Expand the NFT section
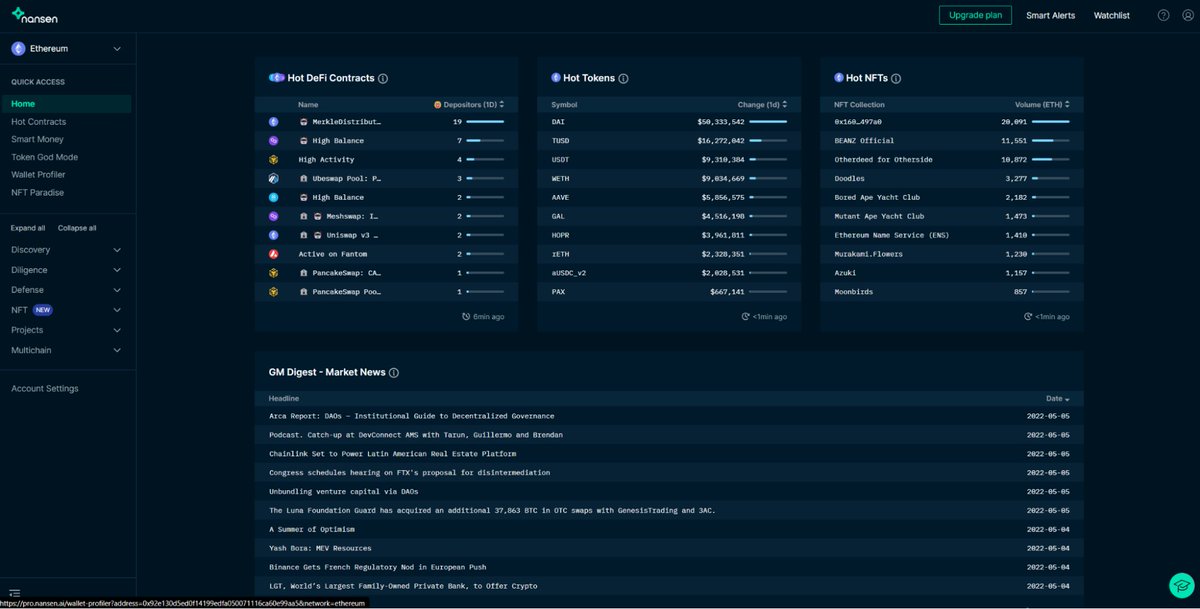This screenshot has width=1200, height=609. (x=66, y=310)
